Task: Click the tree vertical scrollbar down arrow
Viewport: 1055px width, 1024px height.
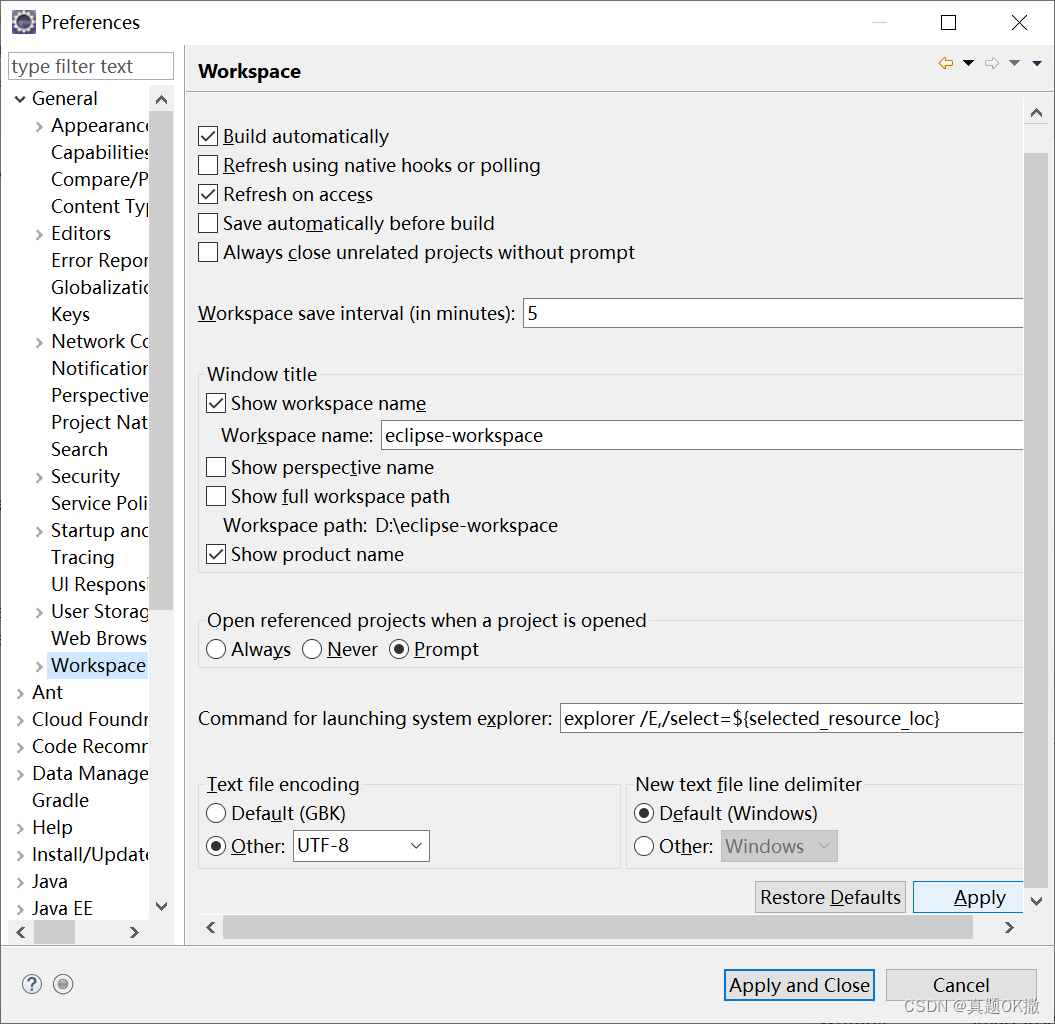Action: coord(161,906)
